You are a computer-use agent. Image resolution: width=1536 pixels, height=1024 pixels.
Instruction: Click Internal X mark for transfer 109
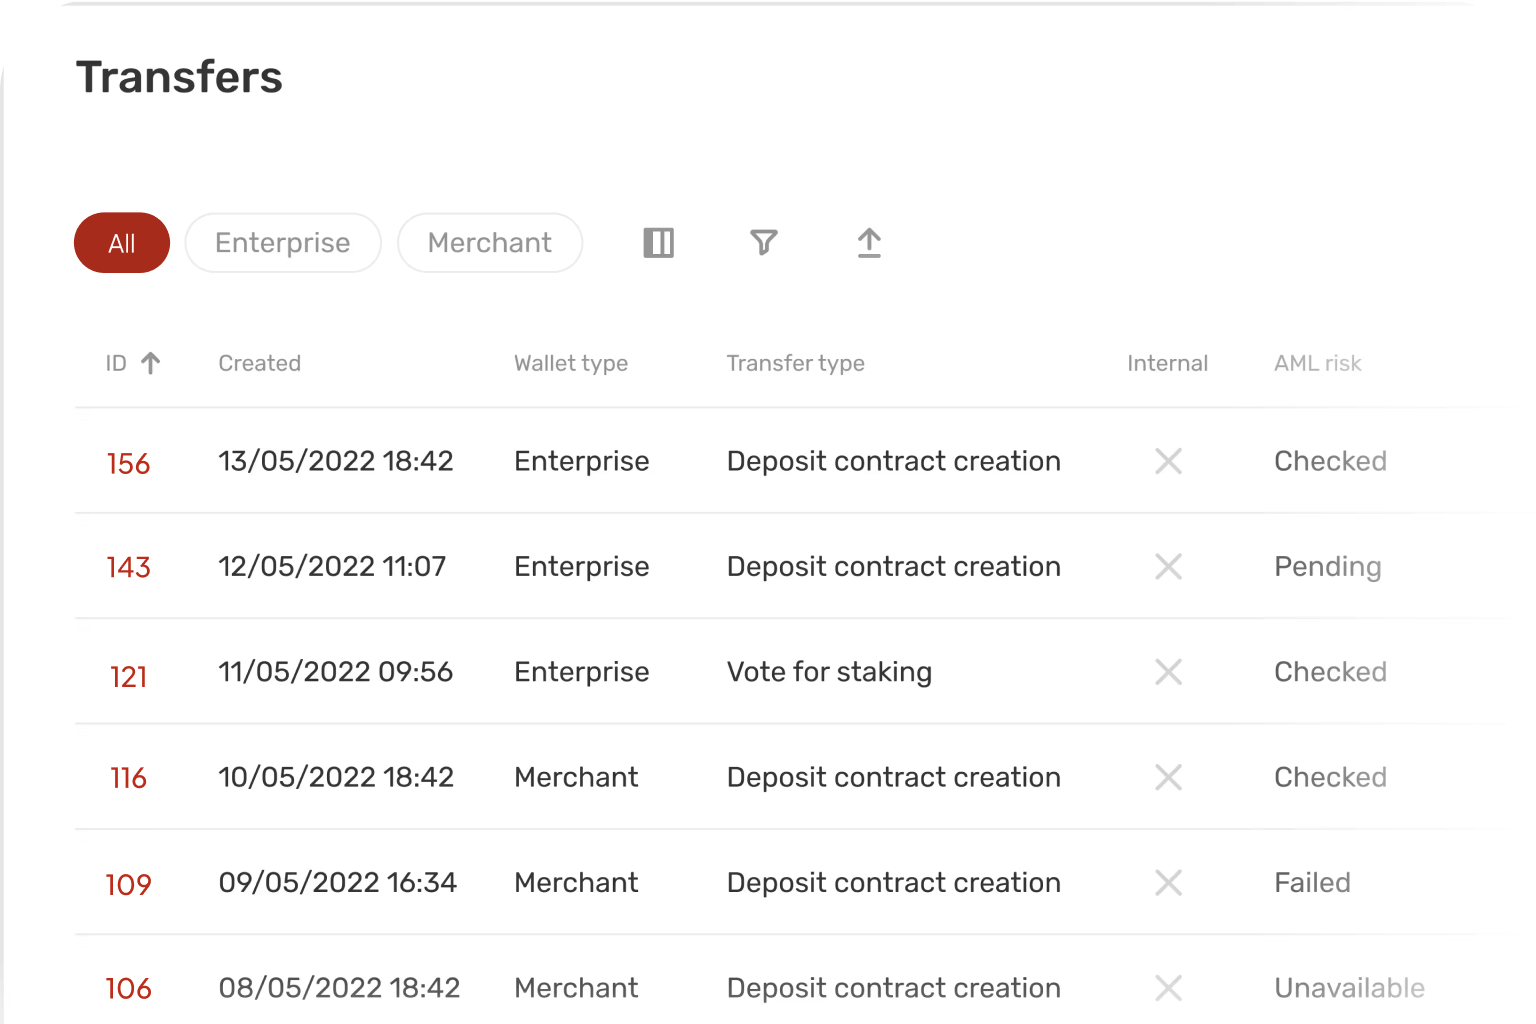point(1168,883)
